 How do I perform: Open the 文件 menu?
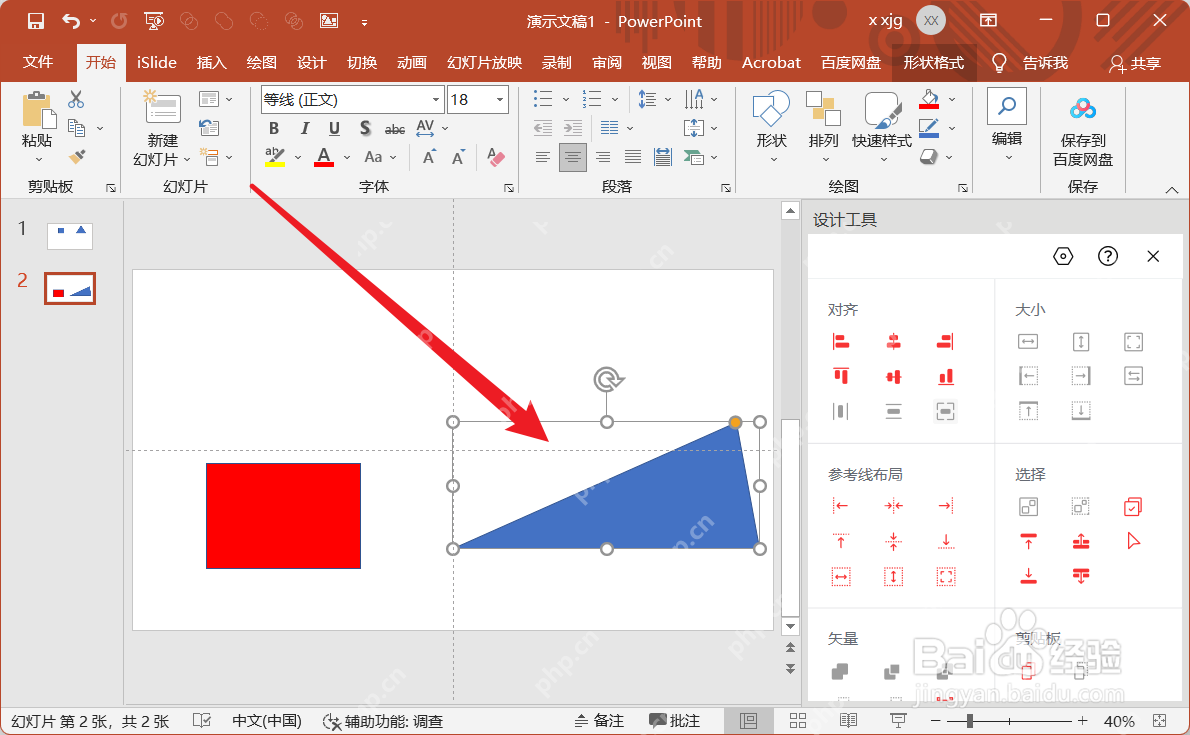pyautogui.click(x=38, y=62)
